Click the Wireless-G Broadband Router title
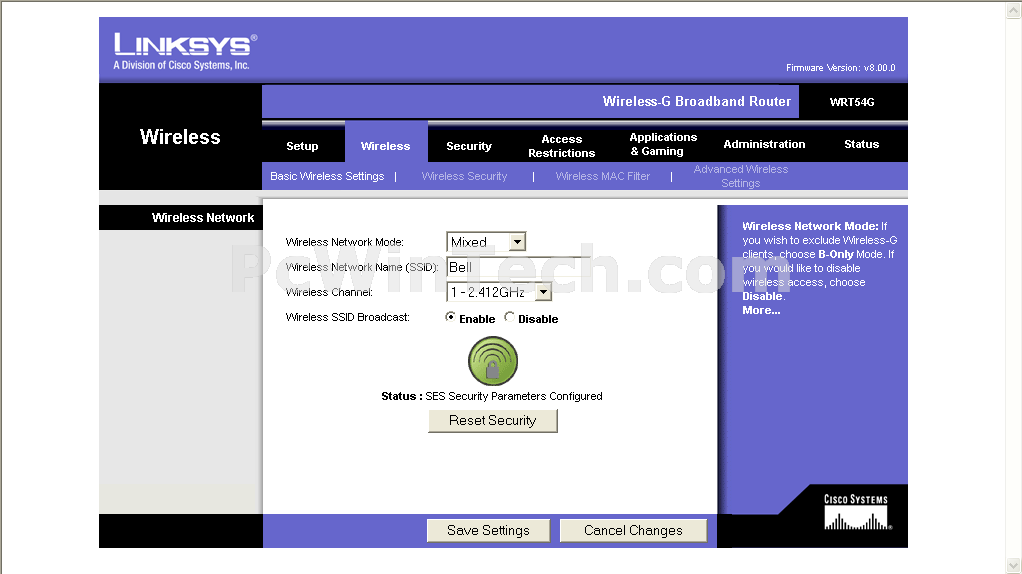 [697, 101]
